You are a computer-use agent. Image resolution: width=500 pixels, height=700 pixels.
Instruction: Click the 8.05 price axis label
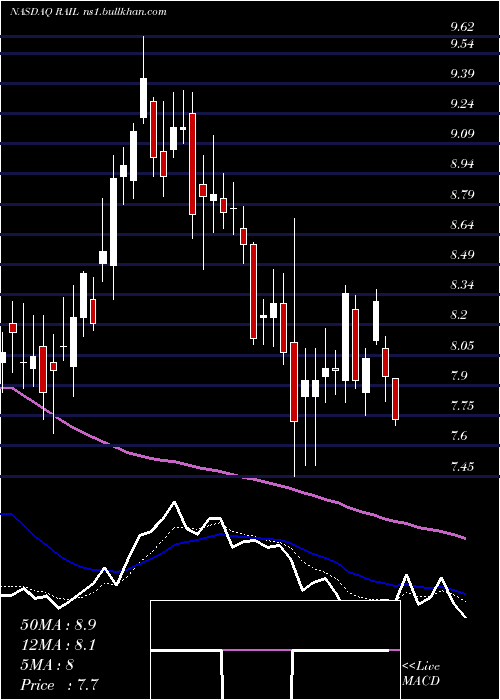(462, 346)
